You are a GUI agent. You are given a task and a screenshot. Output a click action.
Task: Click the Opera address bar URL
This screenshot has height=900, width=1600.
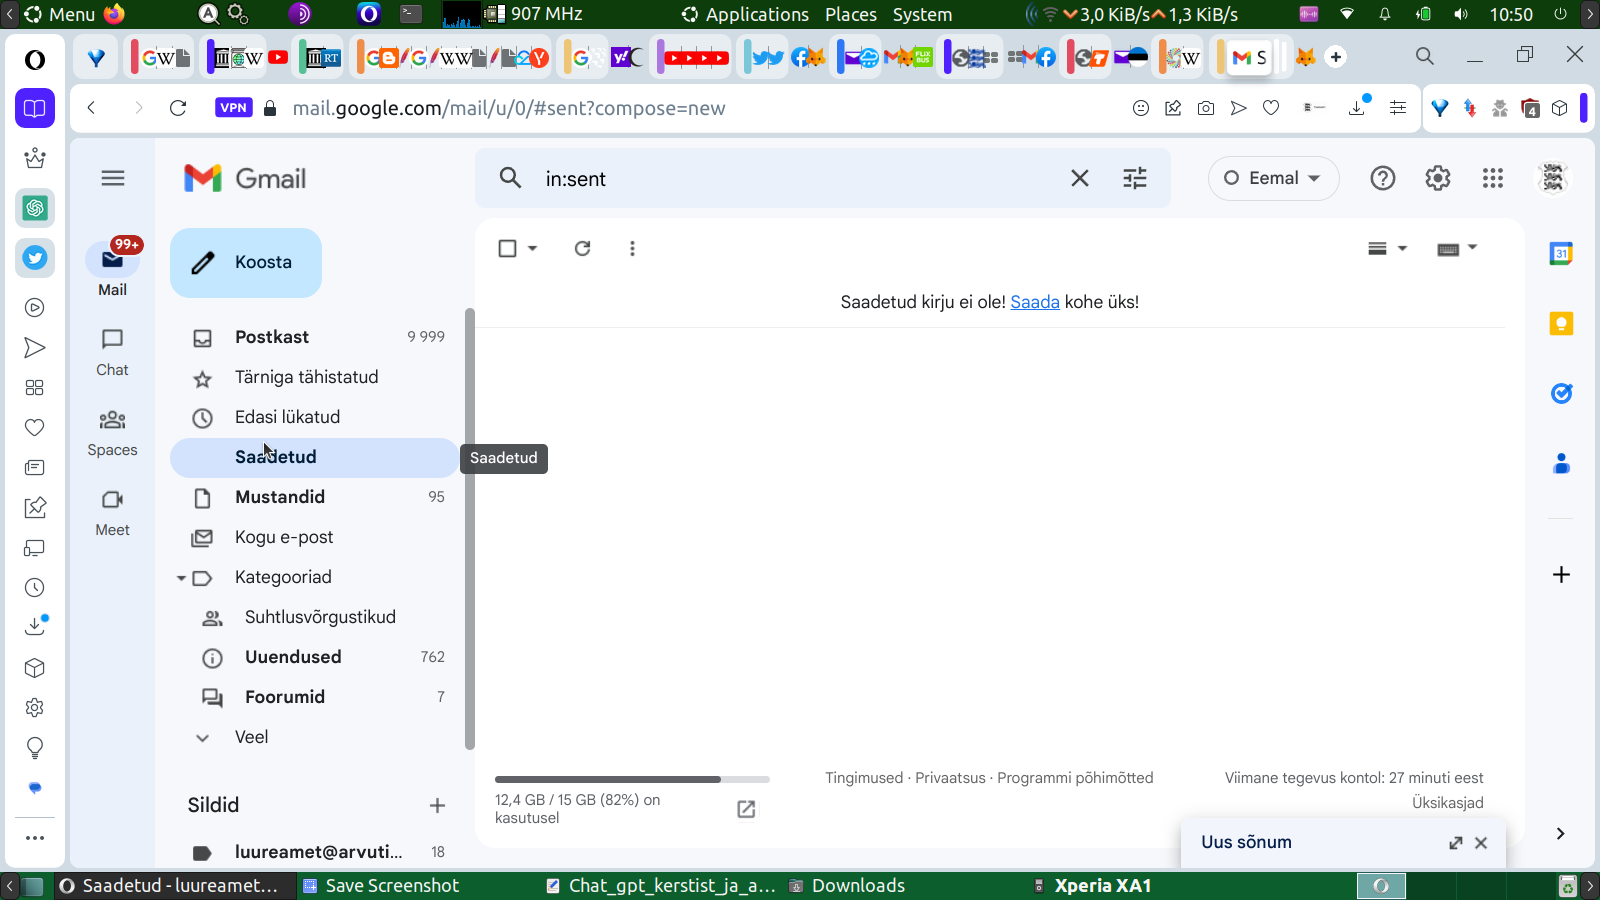tap(509, 108)
